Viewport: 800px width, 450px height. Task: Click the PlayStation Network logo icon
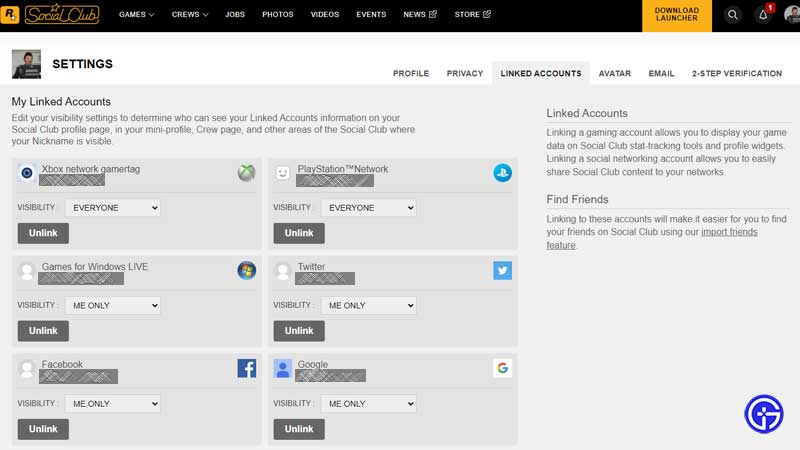point(502,173)
